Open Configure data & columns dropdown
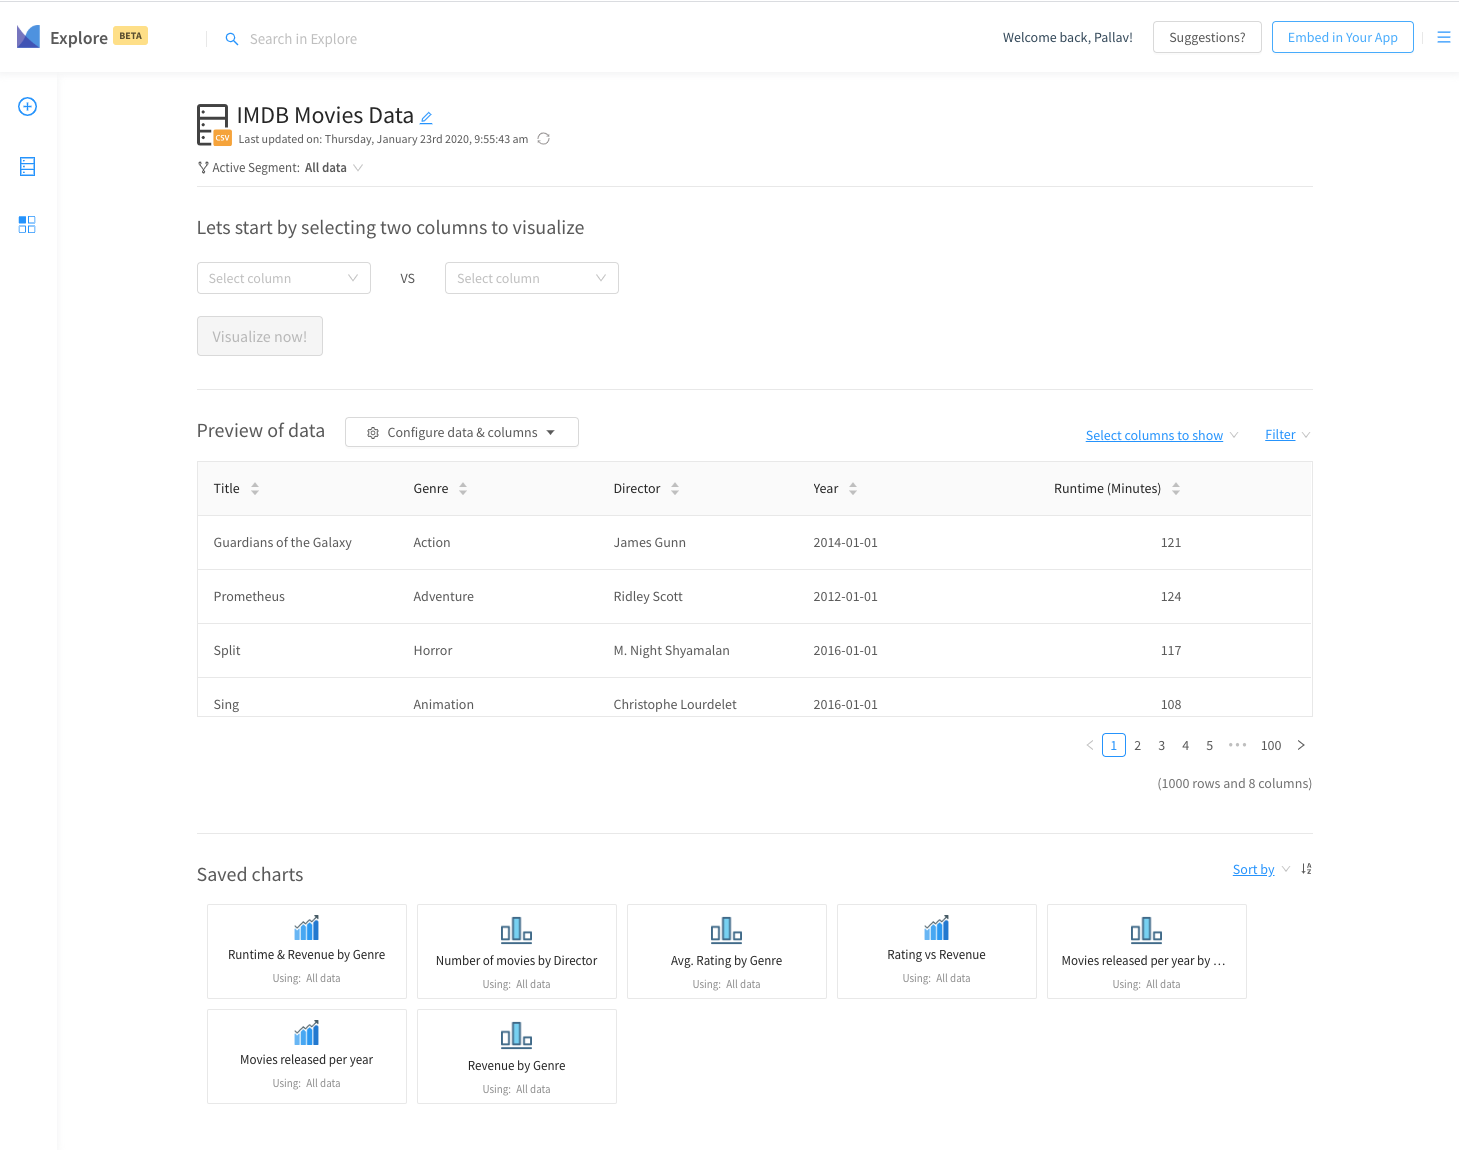 click(x=462, y=432)
